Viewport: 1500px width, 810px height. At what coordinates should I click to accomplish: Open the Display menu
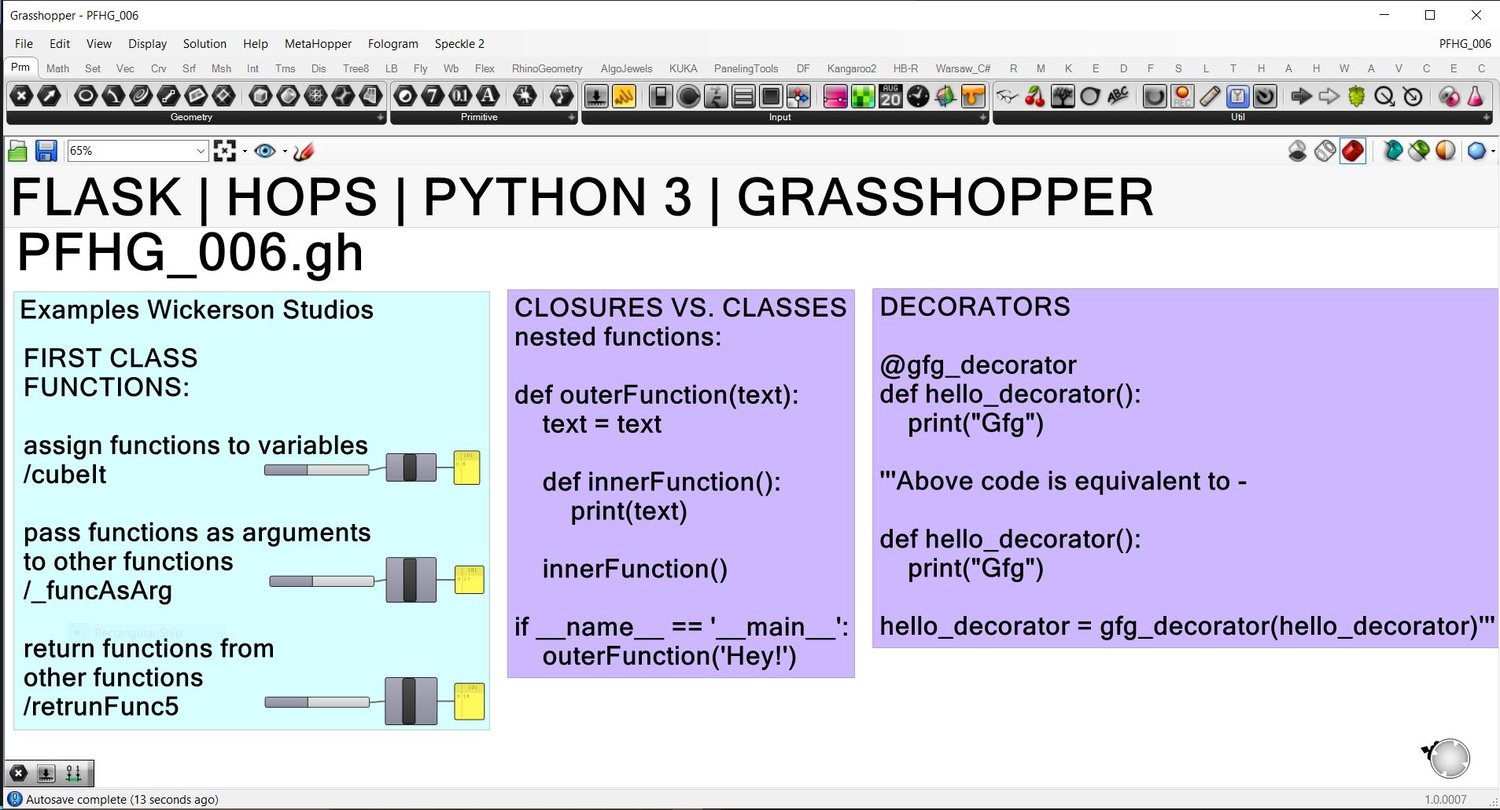(x=148, y=44)
